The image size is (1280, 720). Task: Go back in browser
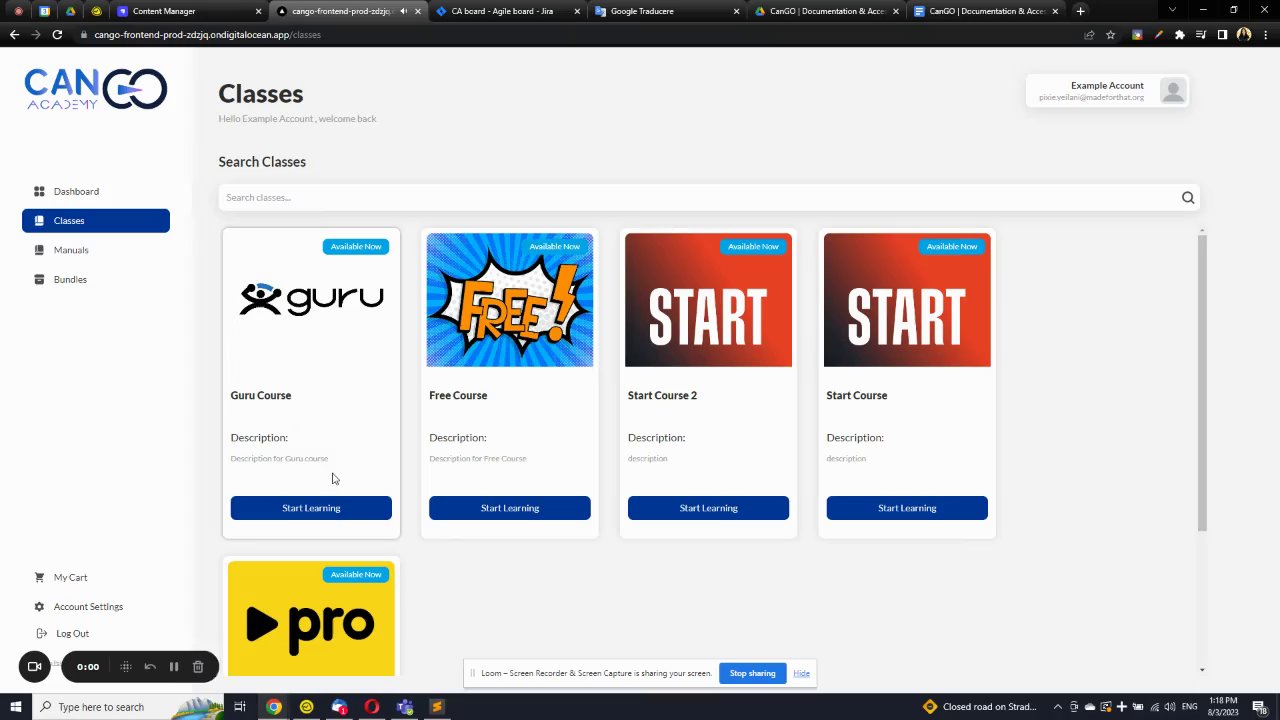coord(14,35)
